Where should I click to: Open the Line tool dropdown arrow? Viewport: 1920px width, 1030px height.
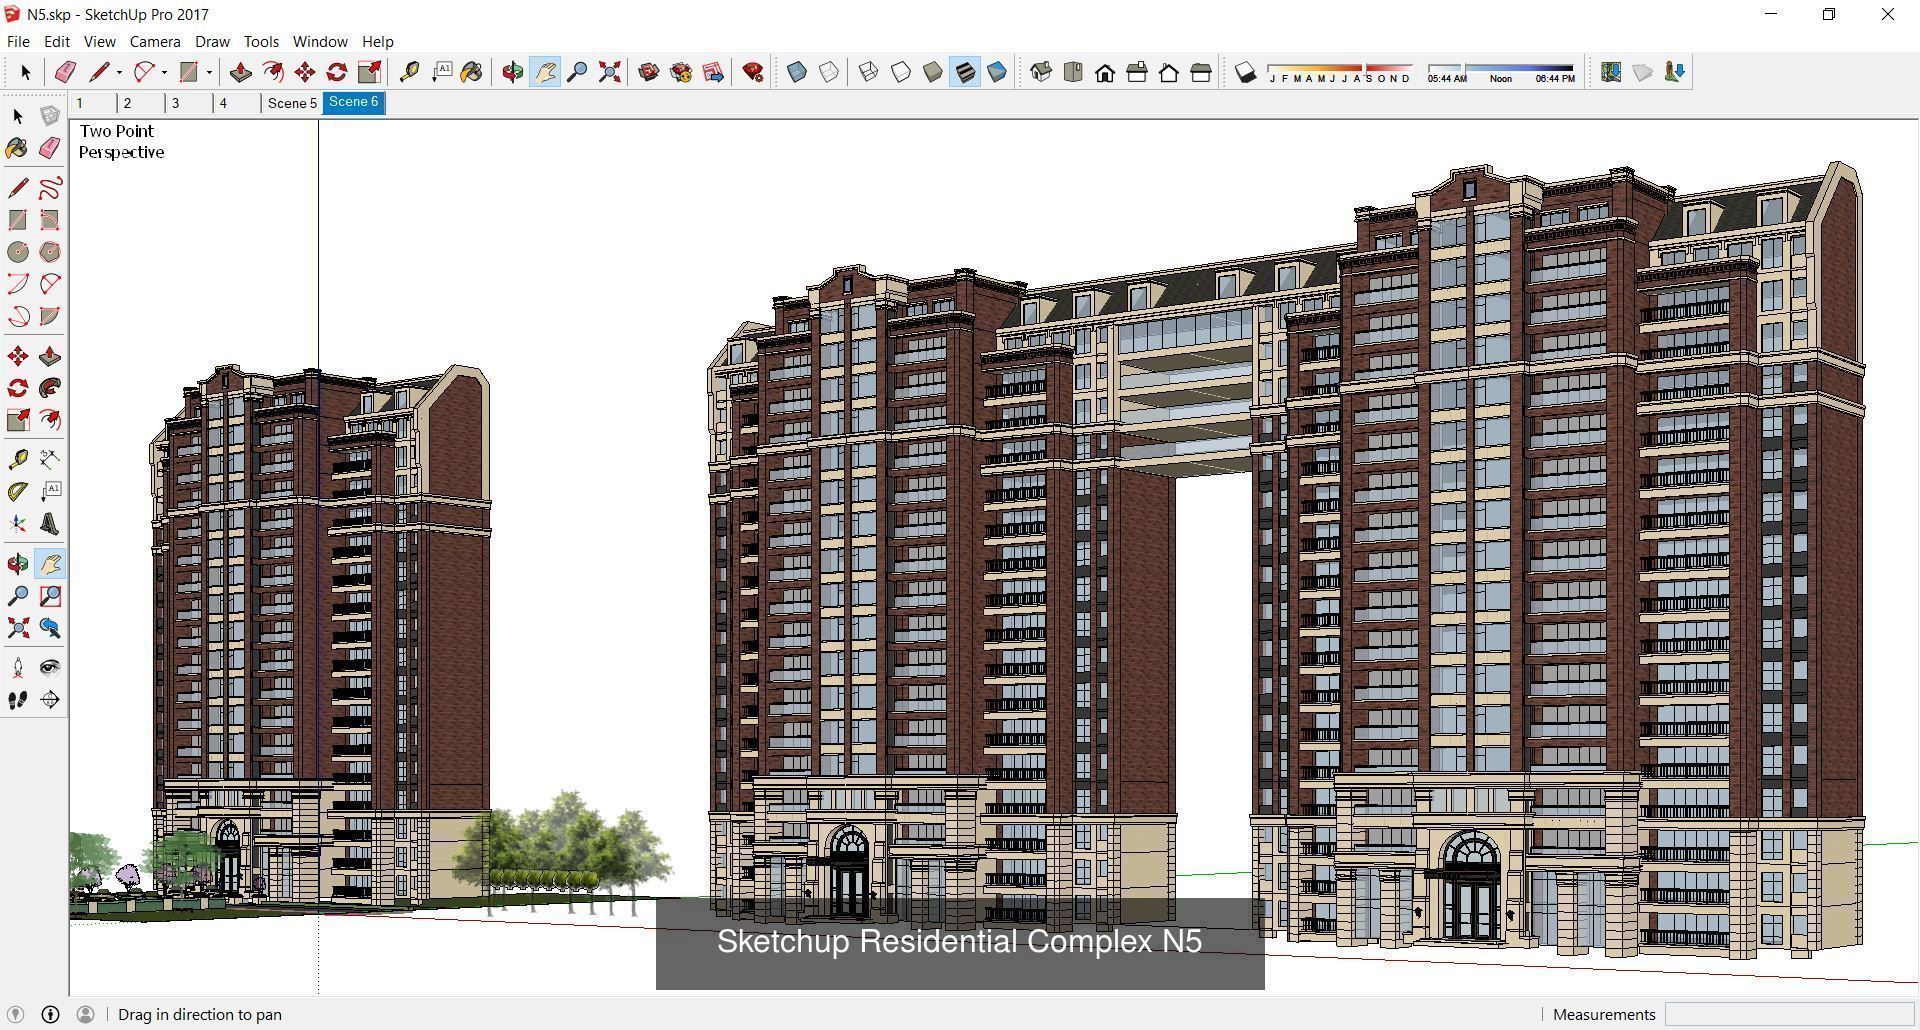pos(119,71)
